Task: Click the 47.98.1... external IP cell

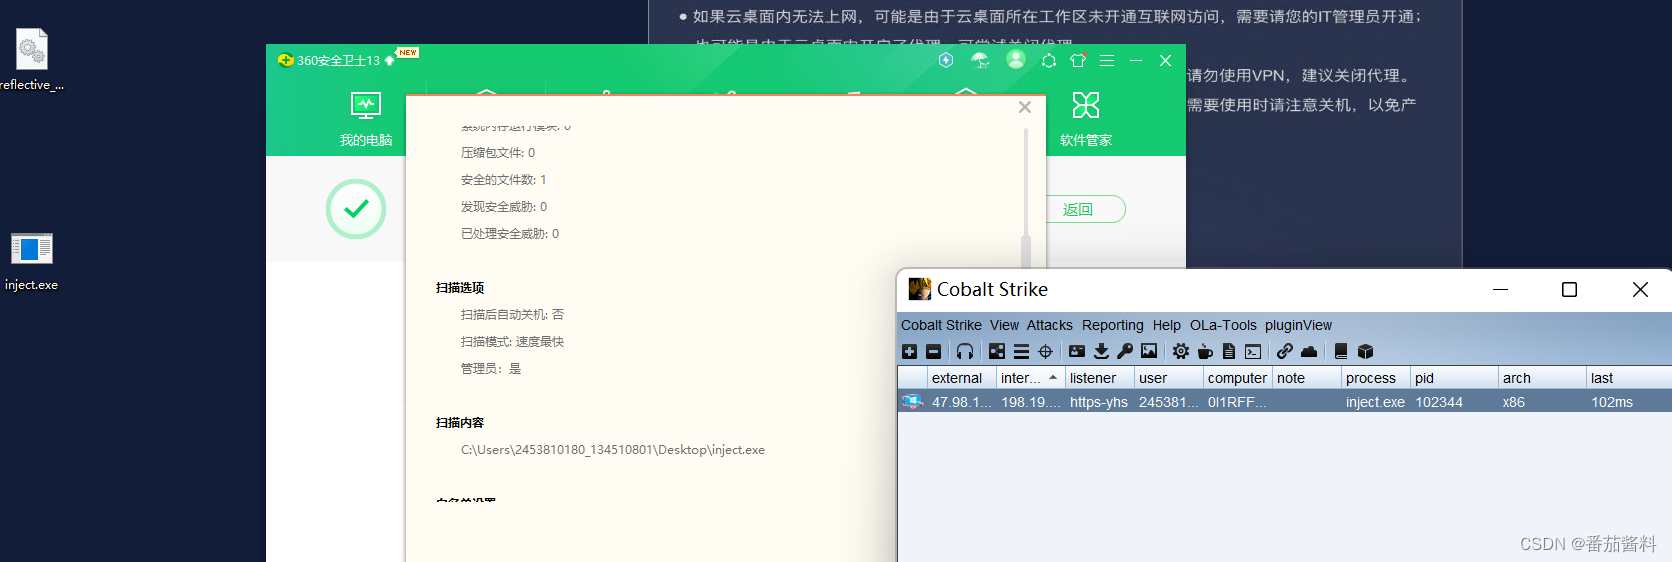Action: (961, 402)
